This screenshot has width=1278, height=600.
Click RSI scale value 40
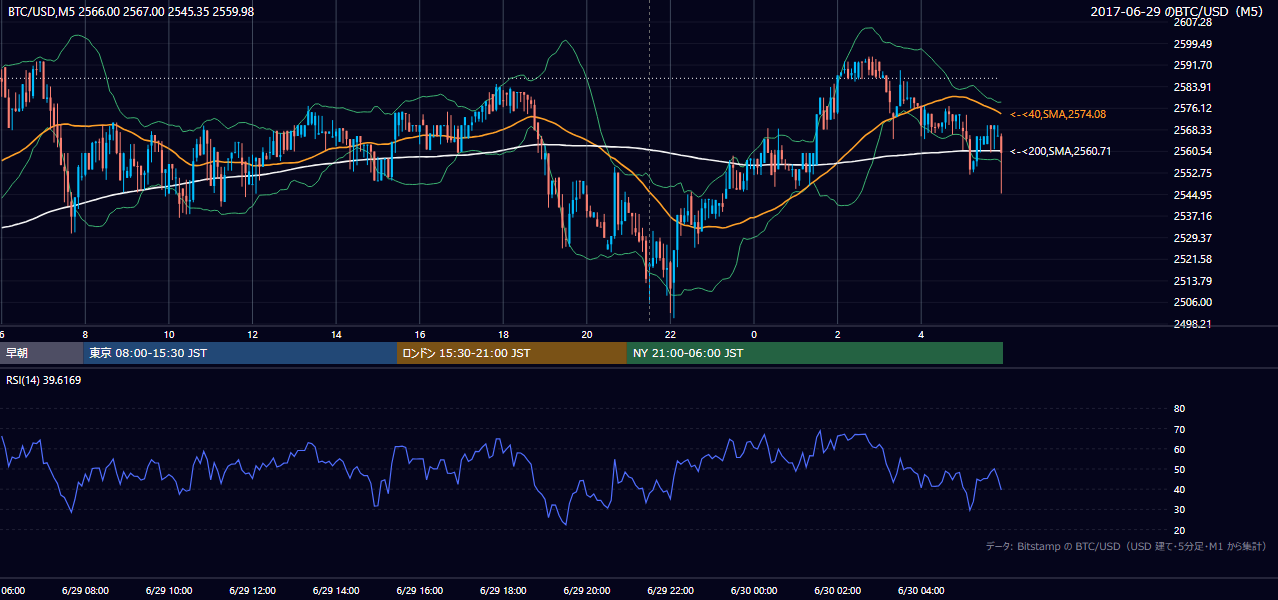pyautogui.click(x=1179, y=489)
